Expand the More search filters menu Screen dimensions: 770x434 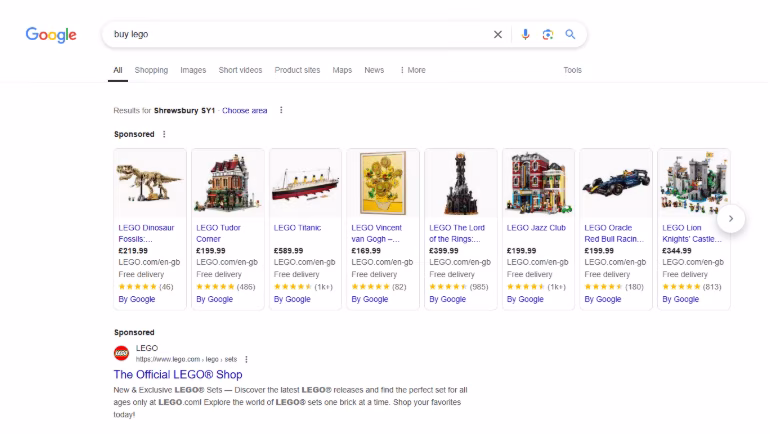coord(412,70)
